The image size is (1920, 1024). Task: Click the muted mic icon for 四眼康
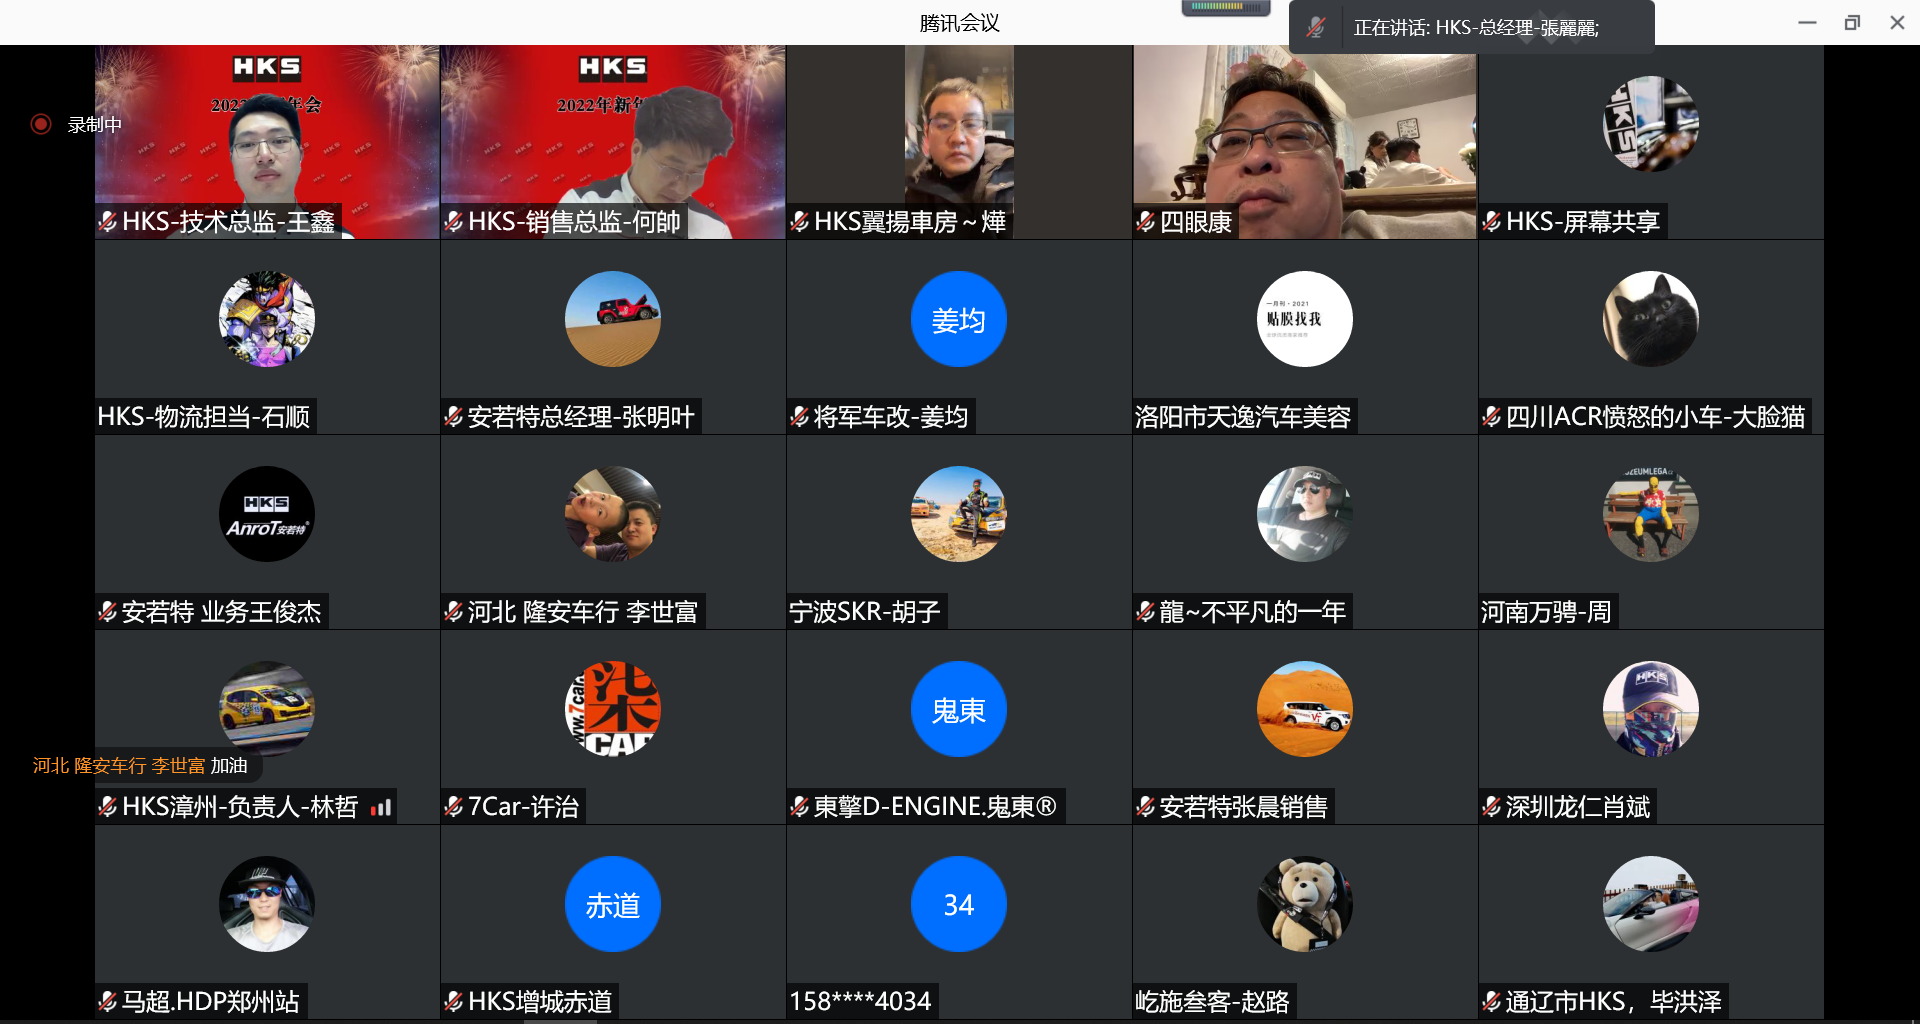(1146, 221)
